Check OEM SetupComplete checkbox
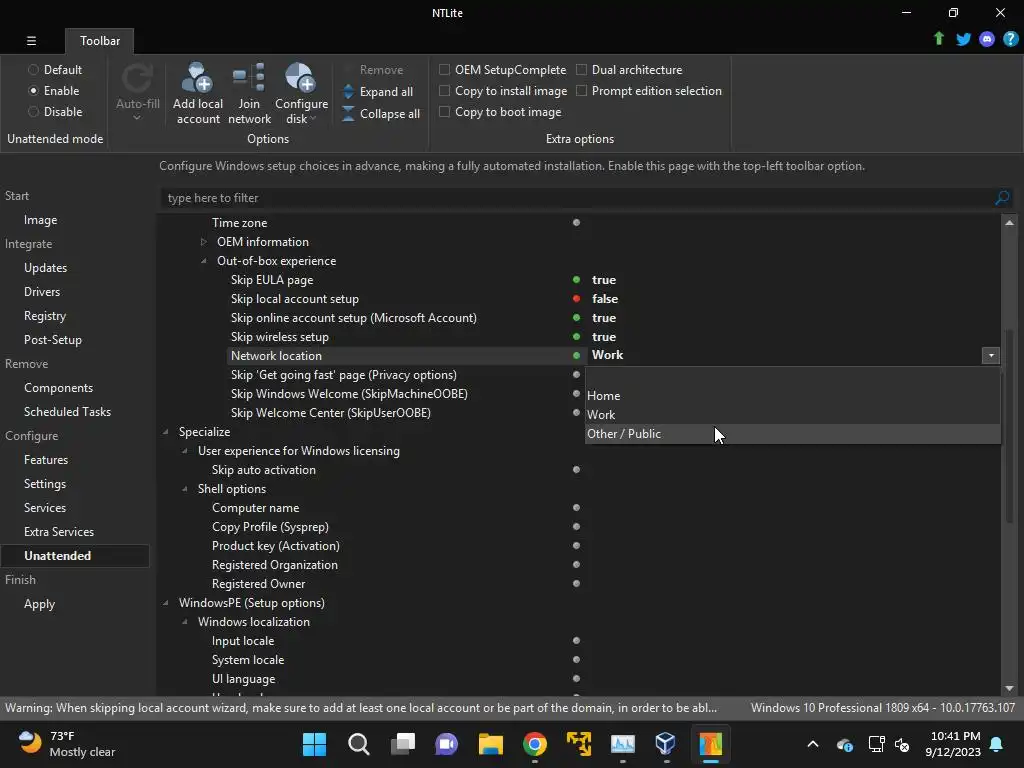This screenshot has width=1024, height=768. 444,69
